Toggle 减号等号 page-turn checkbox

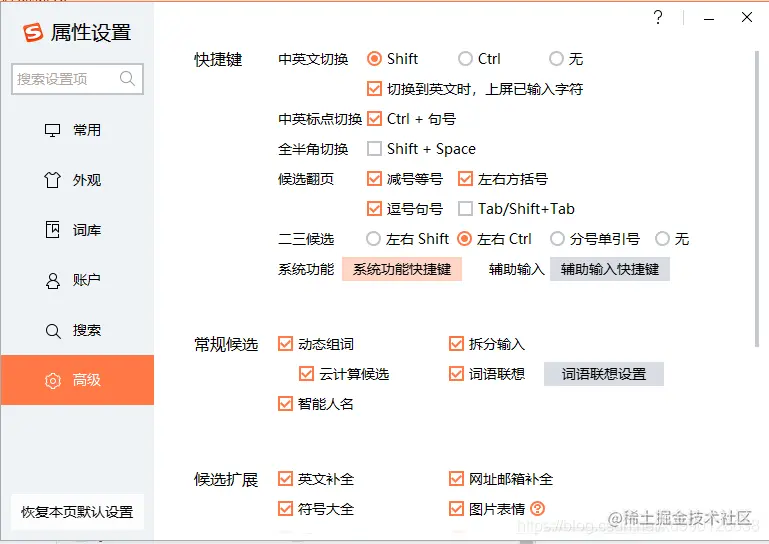coord(374,179)
